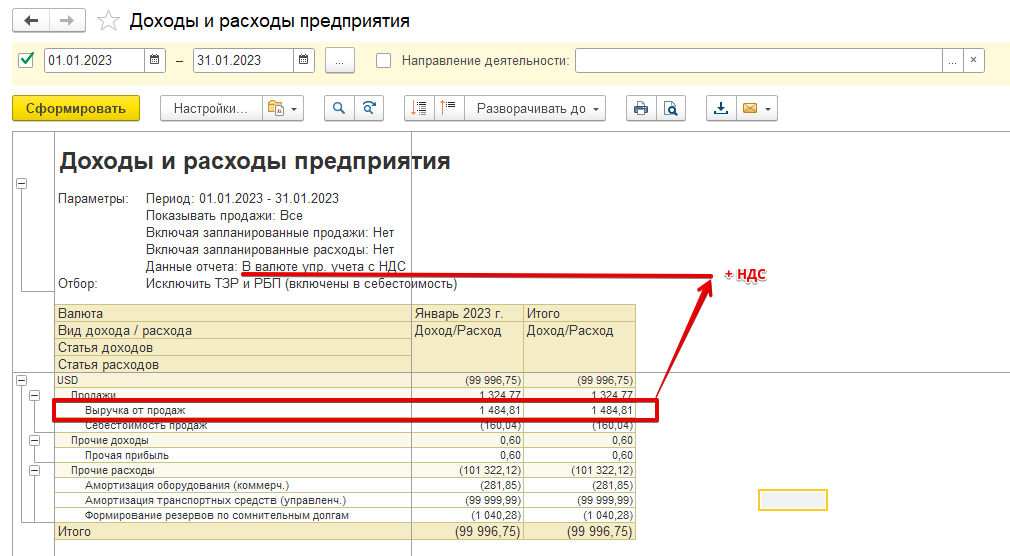This screenshot has width=1010, height=556.
Task: Open report variants dropdown next to Настройки
Action: point(282,109)
